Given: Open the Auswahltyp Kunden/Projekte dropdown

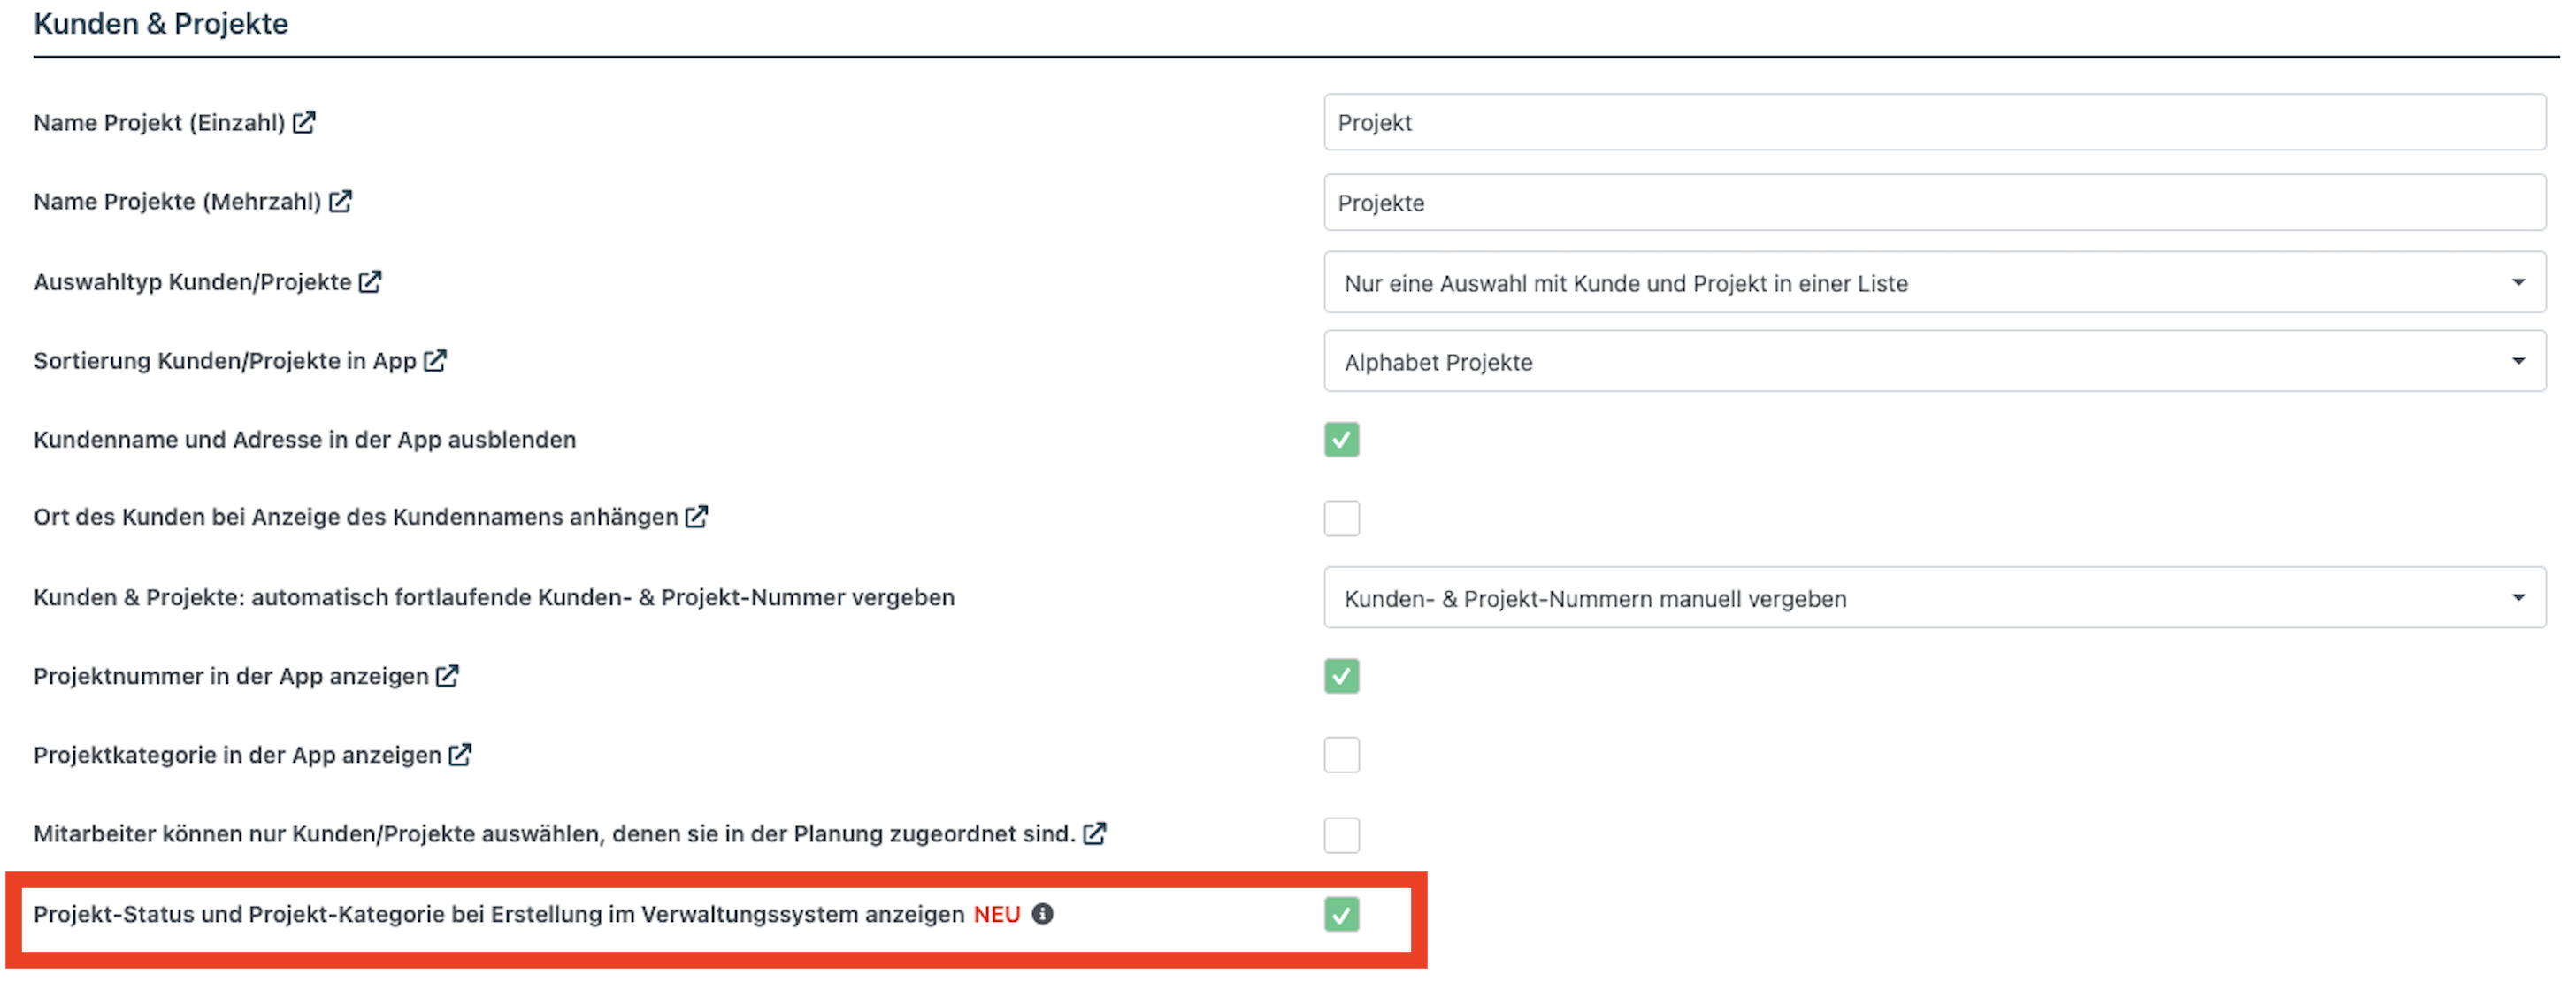Looking at the screenshot, I should (1934, 283).
